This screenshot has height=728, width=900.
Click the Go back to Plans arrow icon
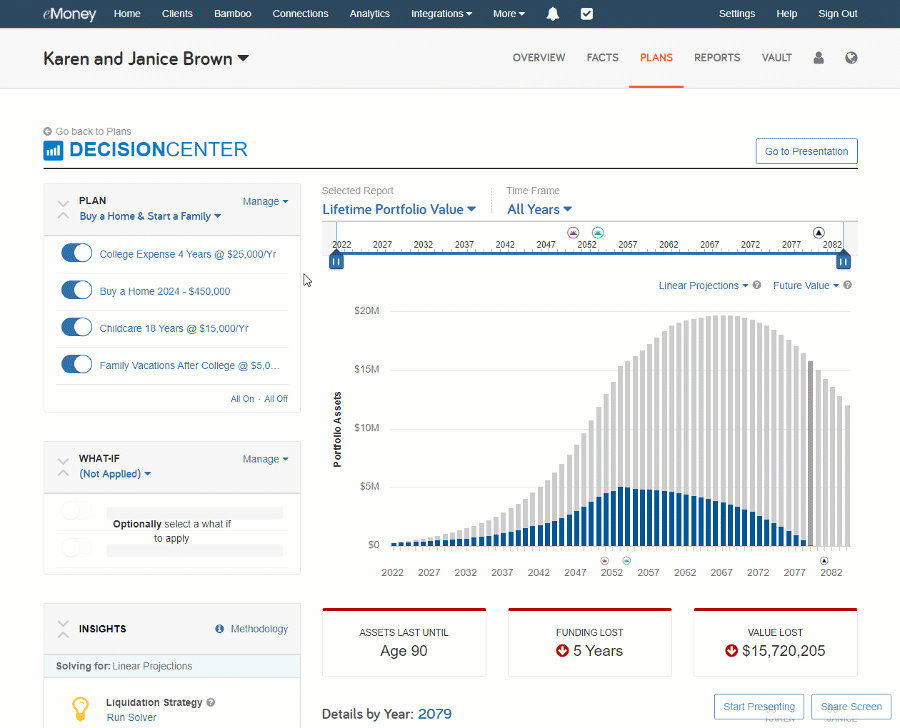coord(48,131)
